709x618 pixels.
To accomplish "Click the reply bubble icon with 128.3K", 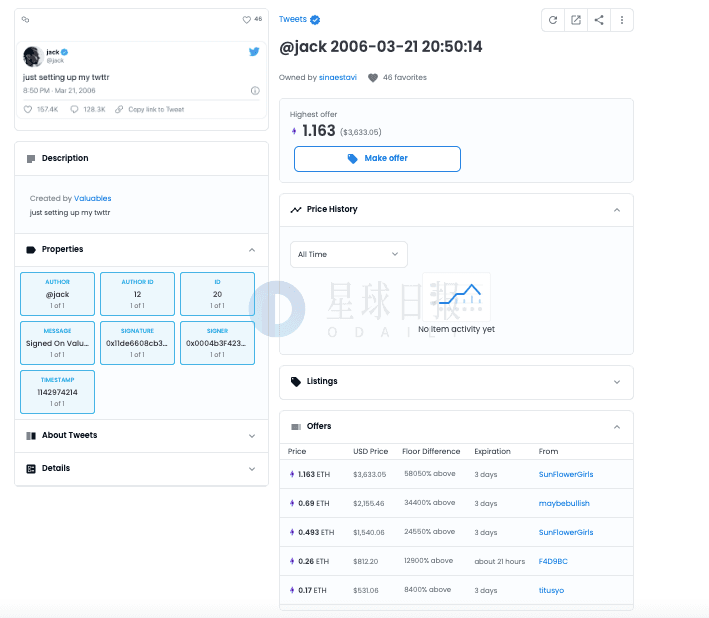I will [x=74, y=109].
